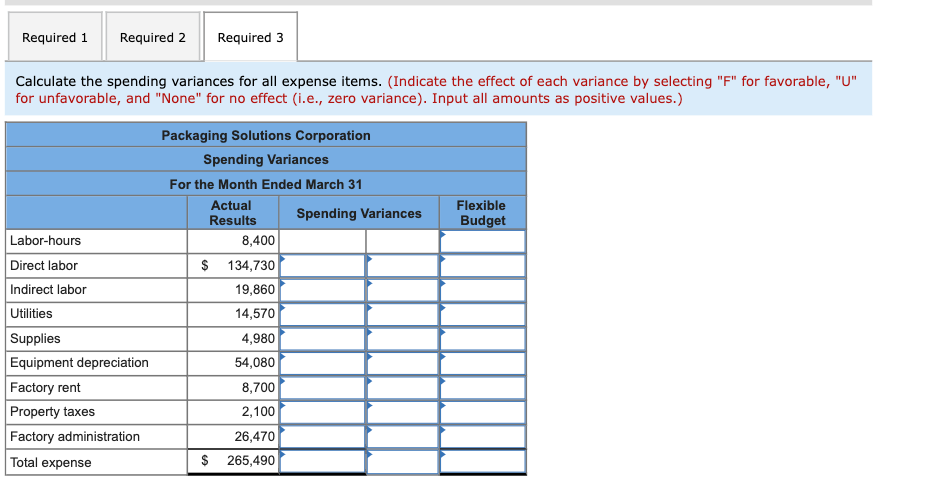Viewport: 932px width, 482px height.
Task: Select the Supplies actual value 4,980
Action: [x=258, y=339]
